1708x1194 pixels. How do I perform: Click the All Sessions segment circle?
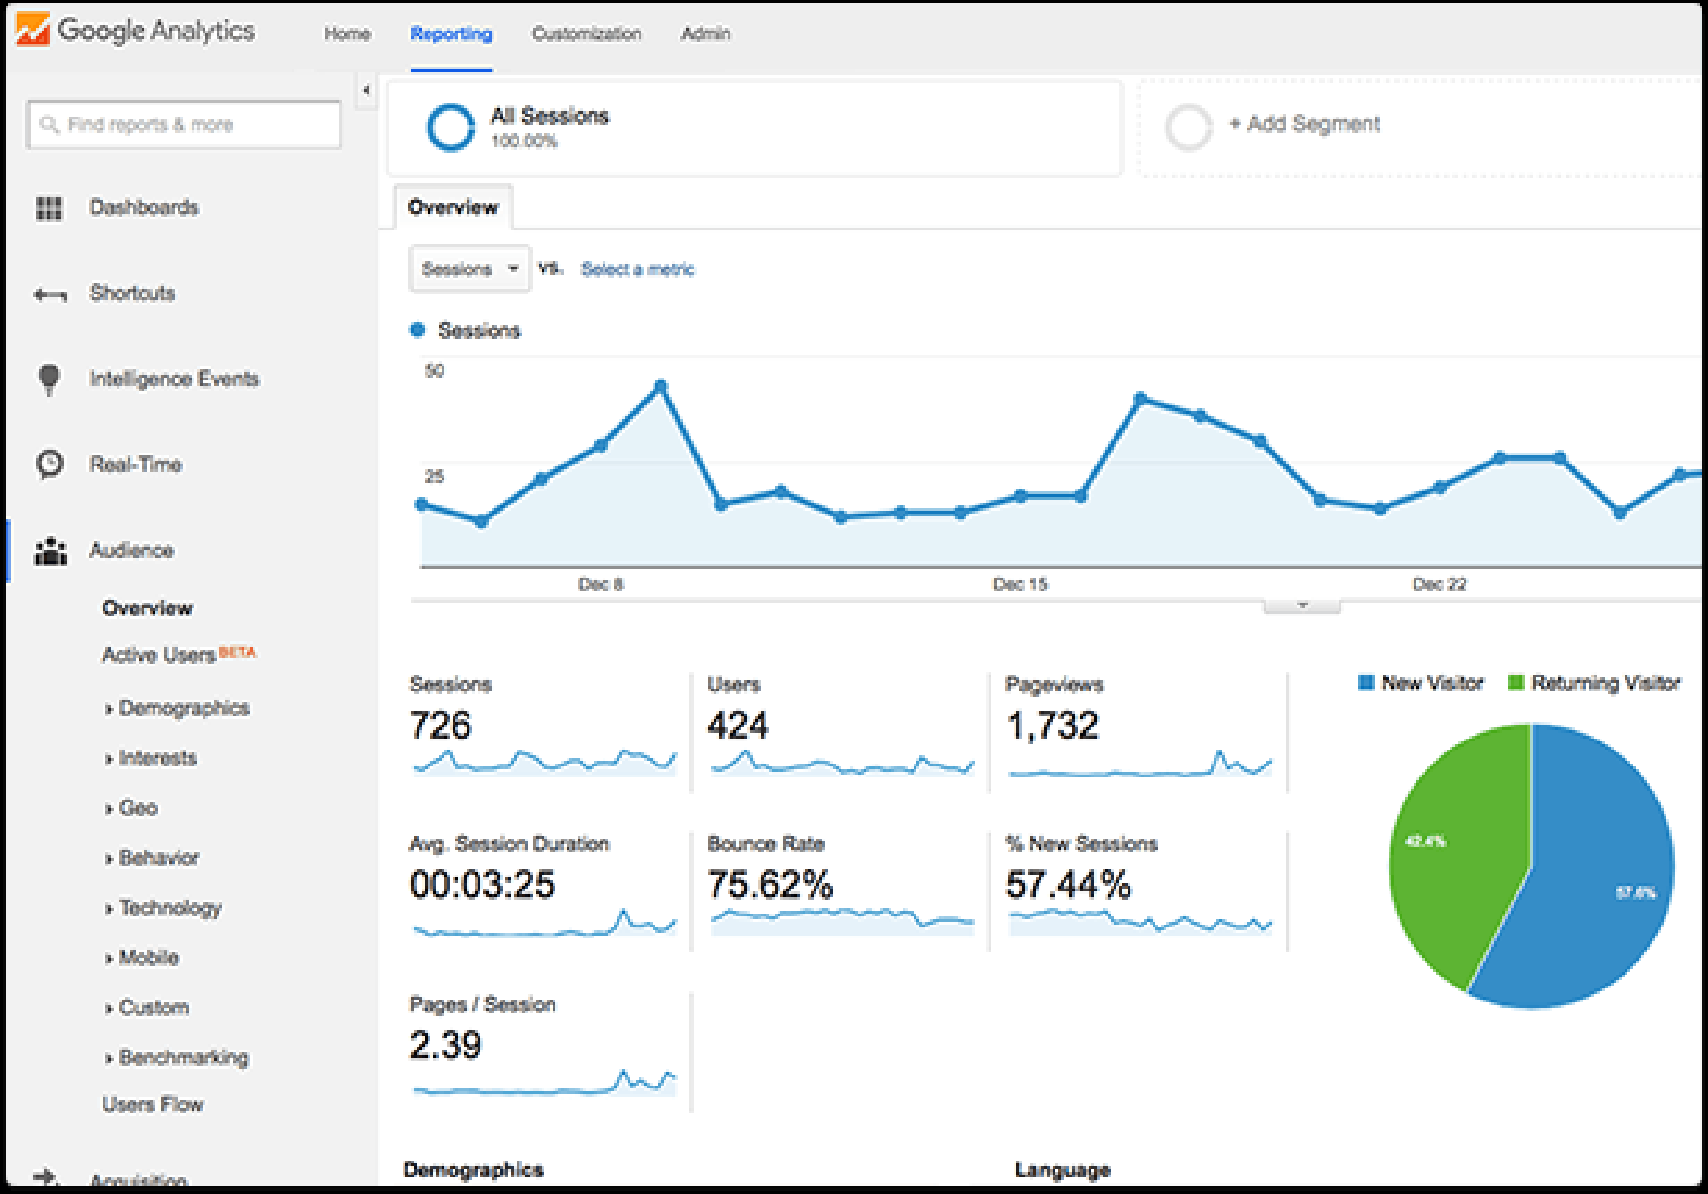coord(450,127)
